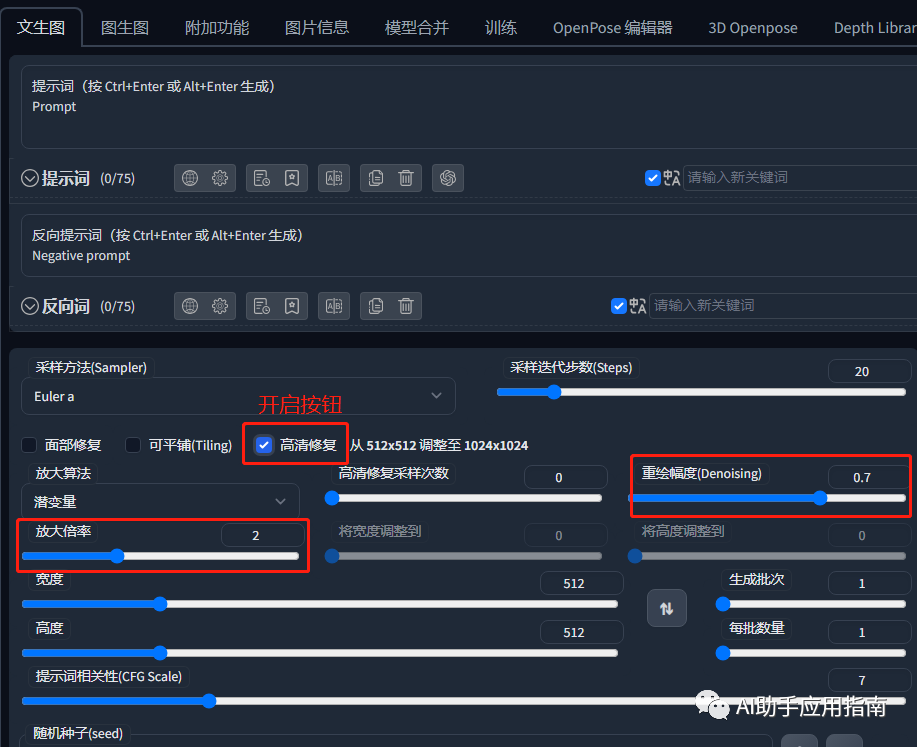Open the 采样方法(Sampler) Euler a dropdown
This screenshot has height=747, width=917.
(x=238, y=396)
